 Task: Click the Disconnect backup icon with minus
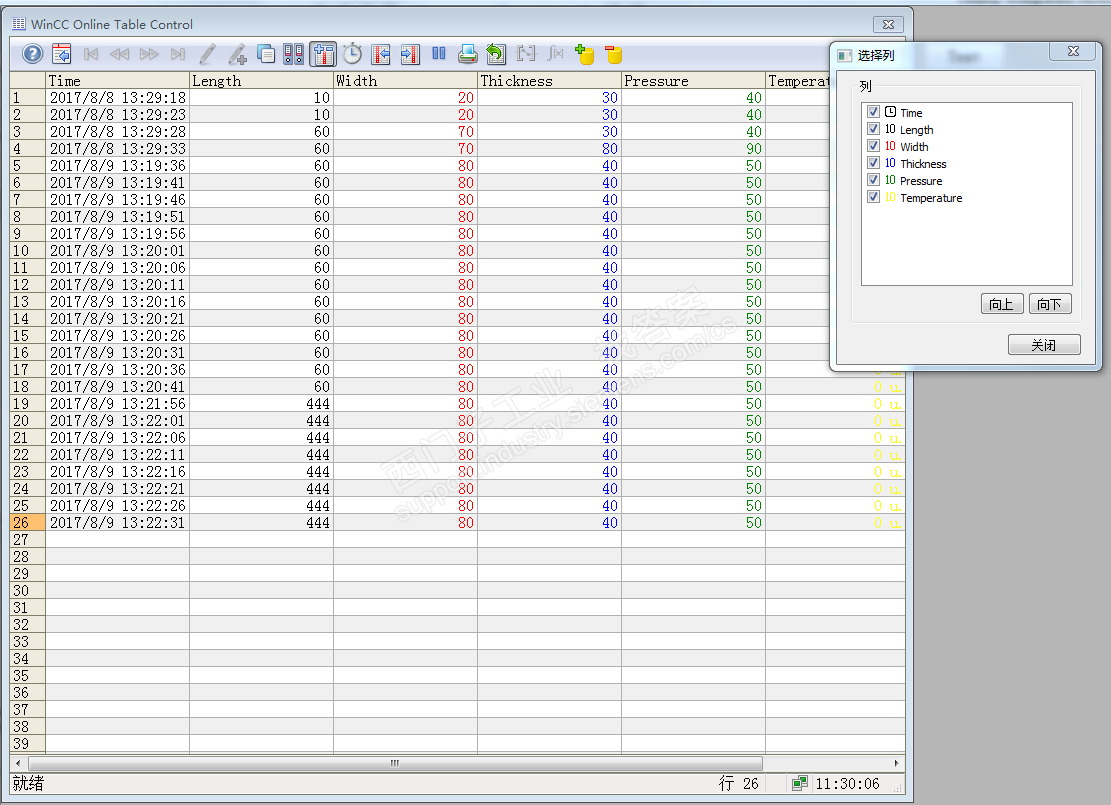pos(614,54)
